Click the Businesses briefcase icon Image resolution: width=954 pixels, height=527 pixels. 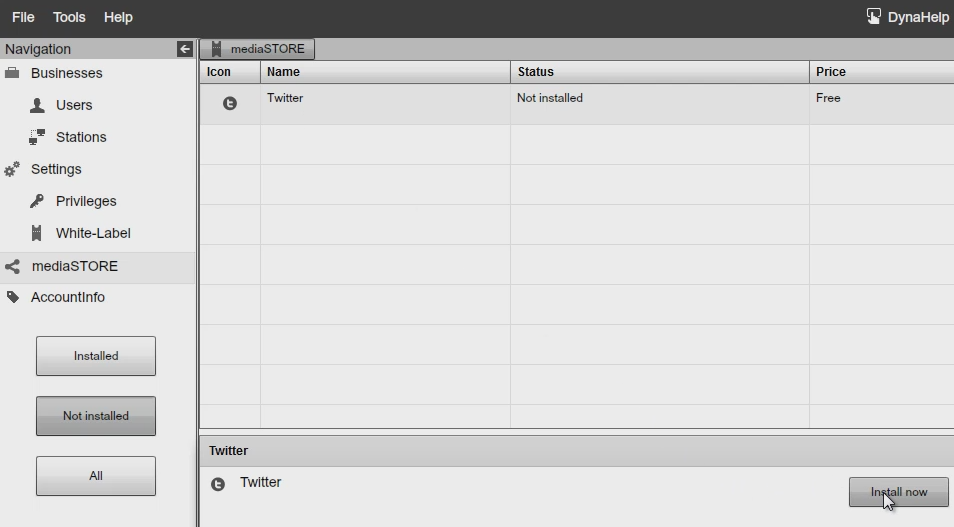pos(13,73)
